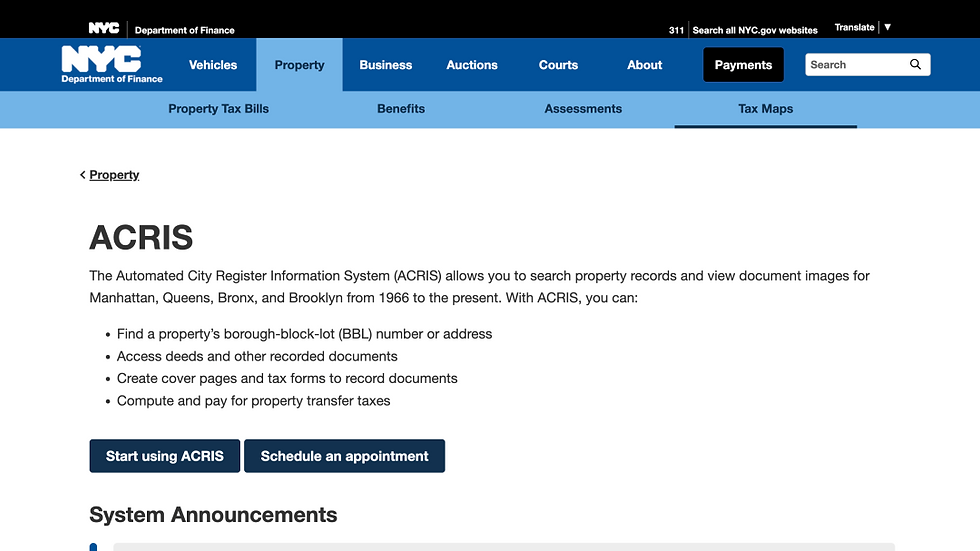Image resolution: width=980 pixels, height=551 pixels.
Task: Go to the Assessments tab
Action: point(583,109)
